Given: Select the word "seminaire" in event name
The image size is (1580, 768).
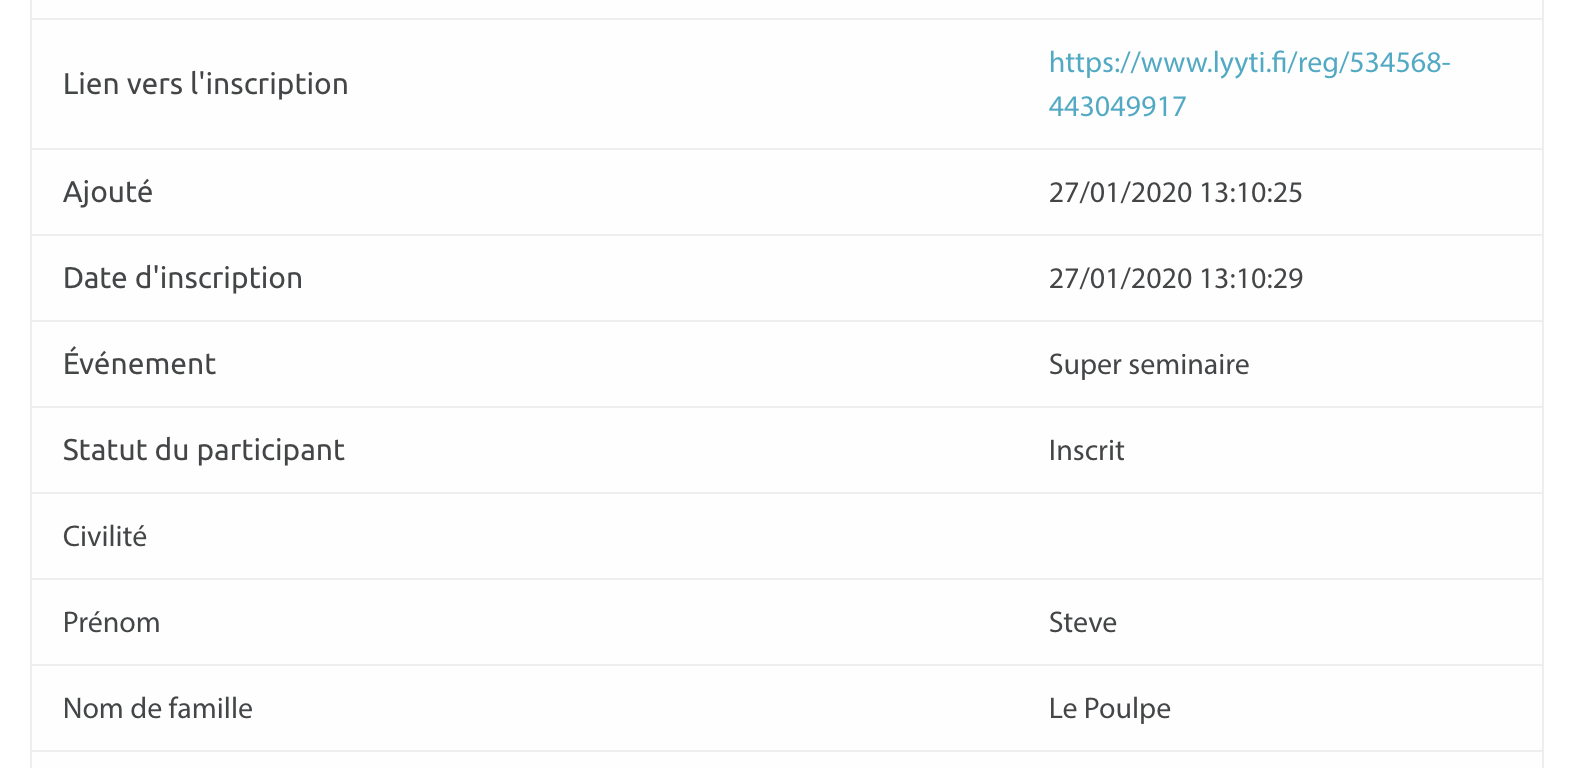Looking at the screenshot, I should [x=1189, y=364].
